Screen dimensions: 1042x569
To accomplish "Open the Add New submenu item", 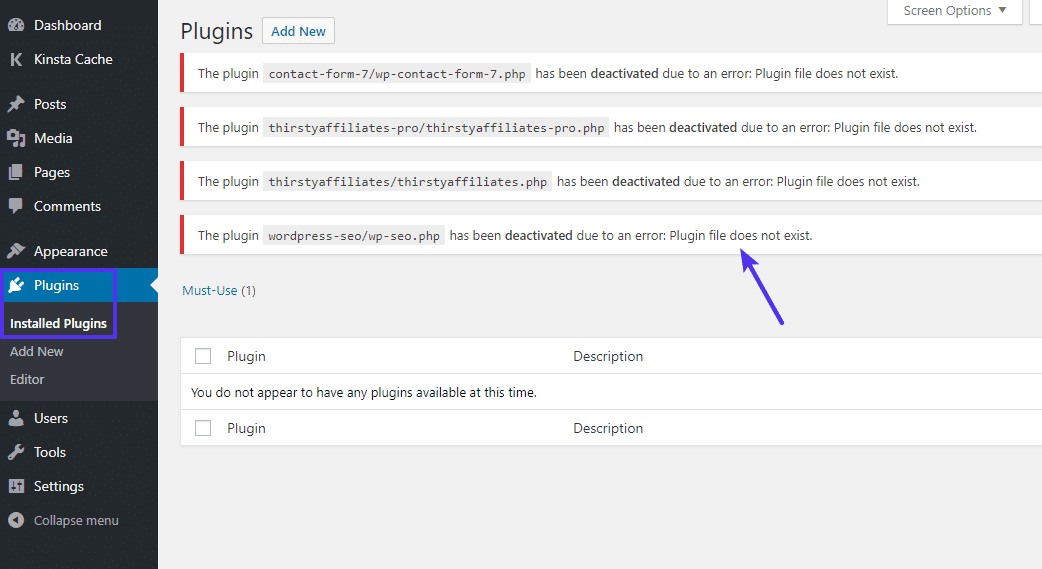I will tap(37, 351).
